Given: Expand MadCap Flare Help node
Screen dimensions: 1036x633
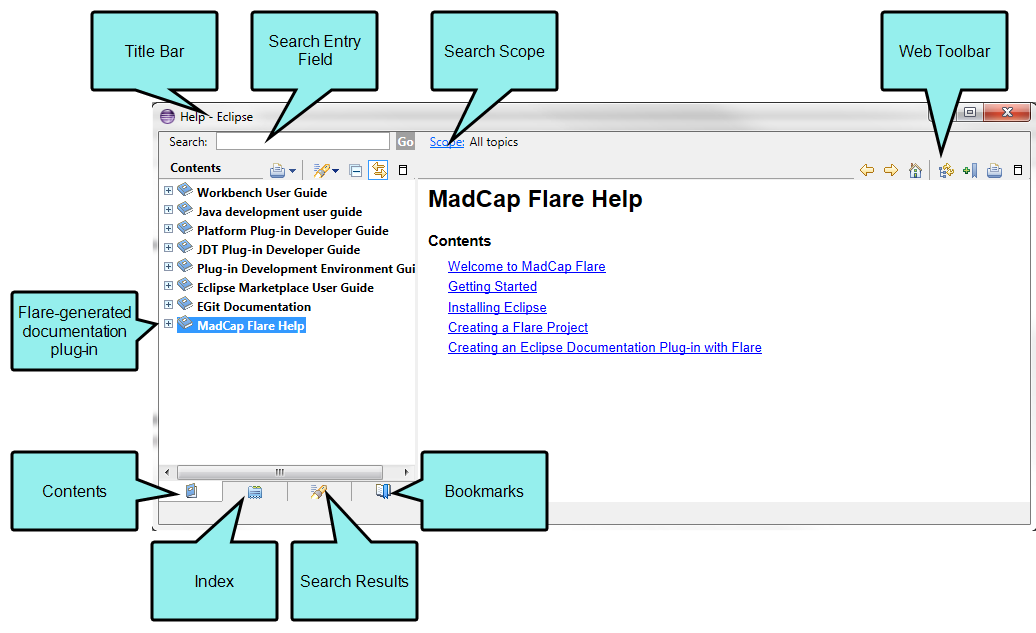Looking at the screenshot, I should [168, 324].
